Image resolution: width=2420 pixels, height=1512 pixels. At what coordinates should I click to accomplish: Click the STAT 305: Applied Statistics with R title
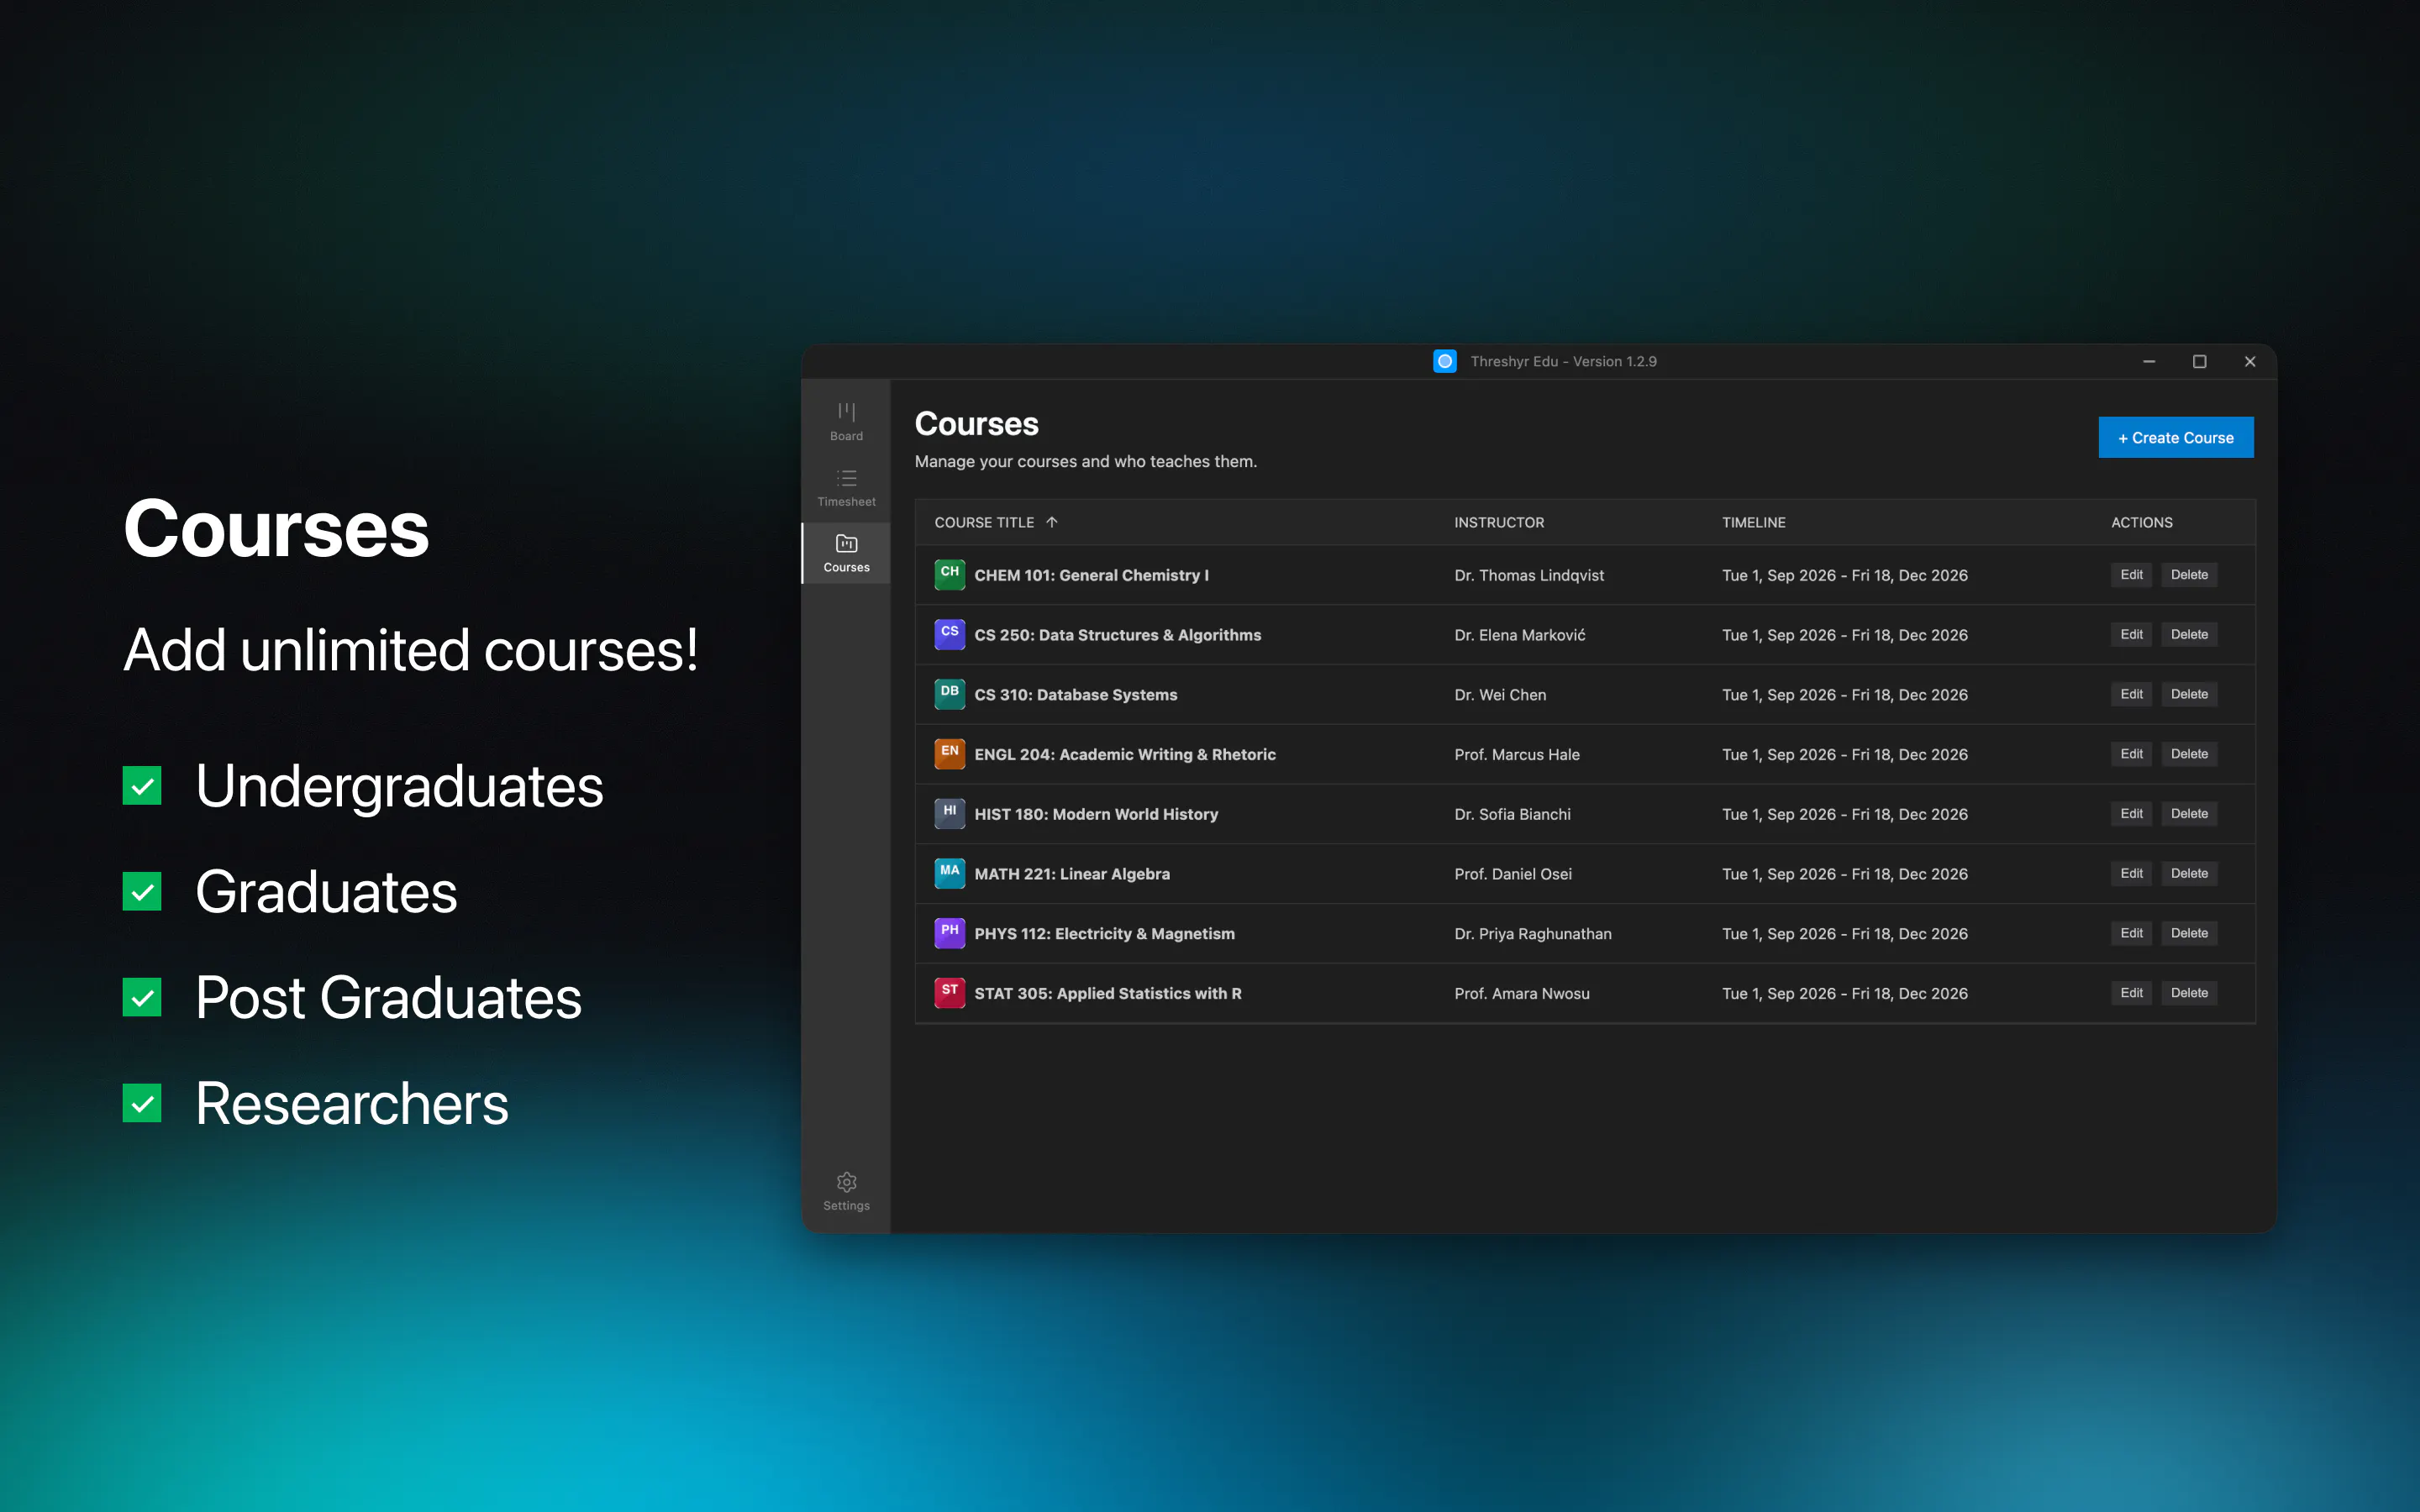click(x=1107, y=993)
